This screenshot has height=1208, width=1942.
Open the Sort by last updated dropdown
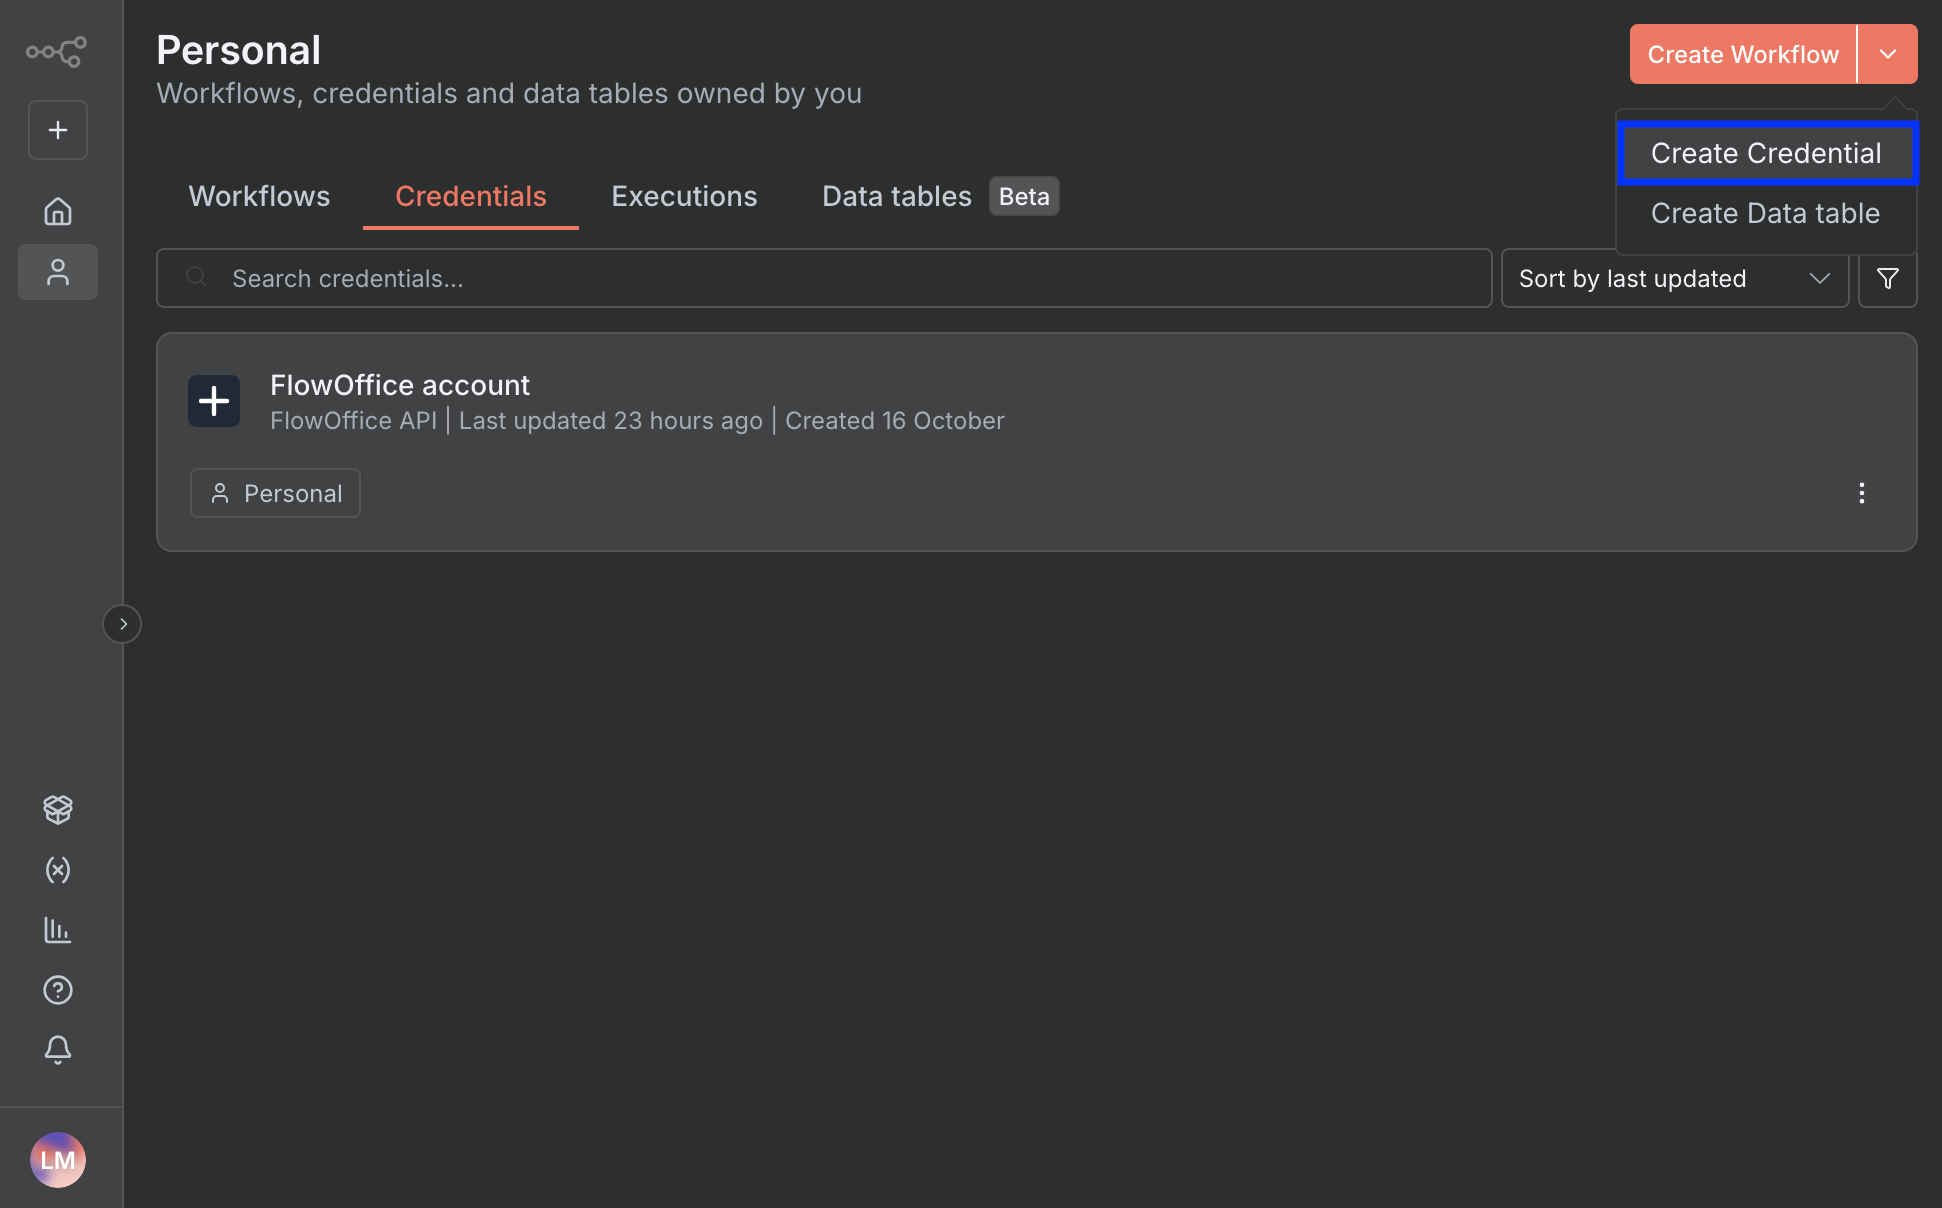(1674, 279)
